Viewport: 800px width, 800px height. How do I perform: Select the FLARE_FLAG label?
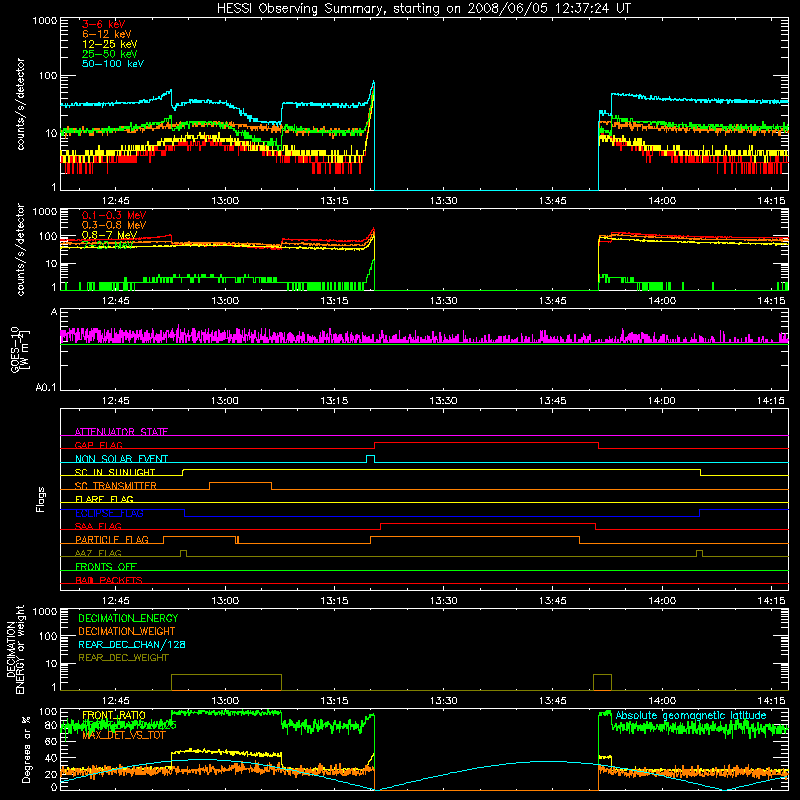coord(104,499)
